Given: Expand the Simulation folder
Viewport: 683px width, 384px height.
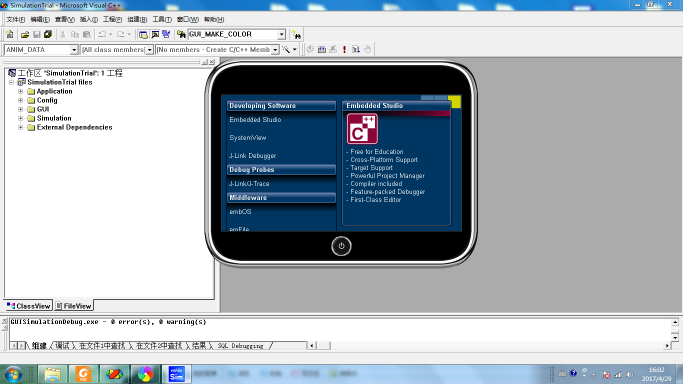Looking at the screenshot, I should [20, 118].
